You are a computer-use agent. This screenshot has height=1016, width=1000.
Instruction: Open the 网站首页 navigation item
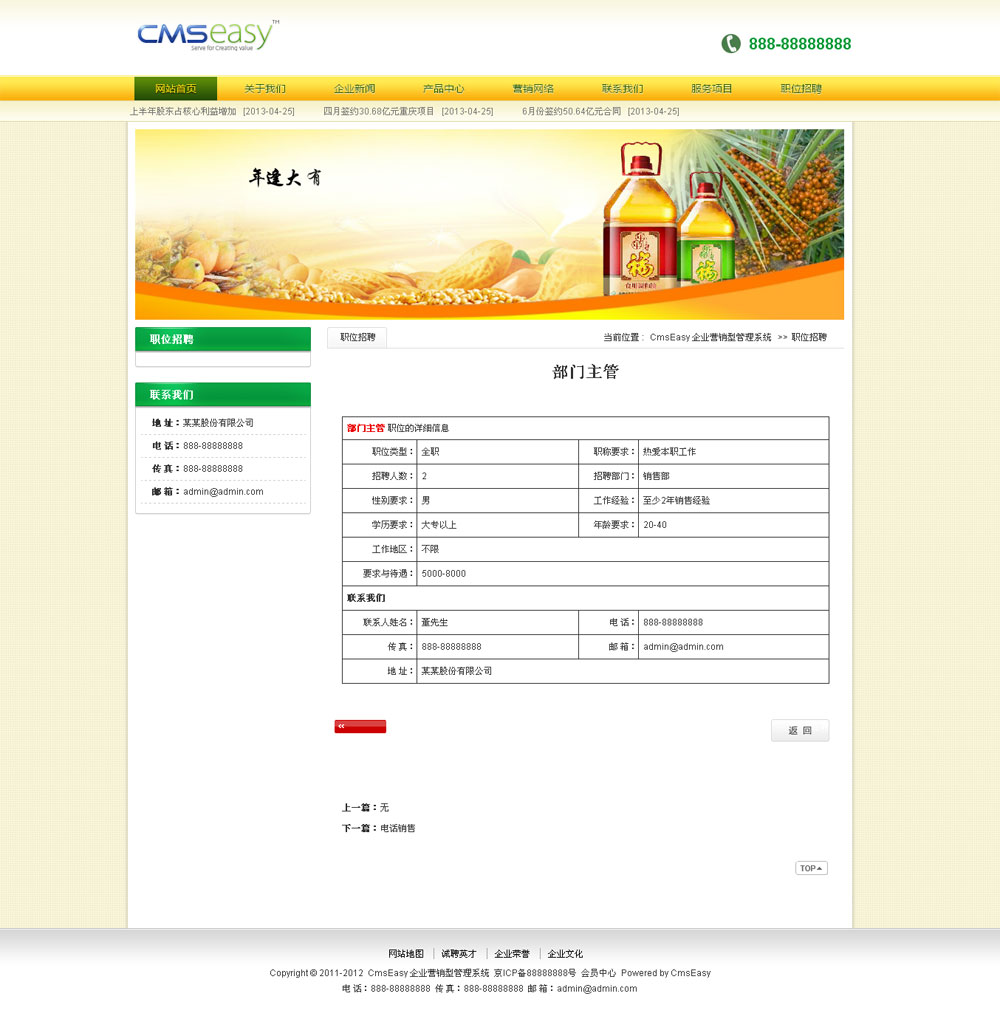(175, 89)
